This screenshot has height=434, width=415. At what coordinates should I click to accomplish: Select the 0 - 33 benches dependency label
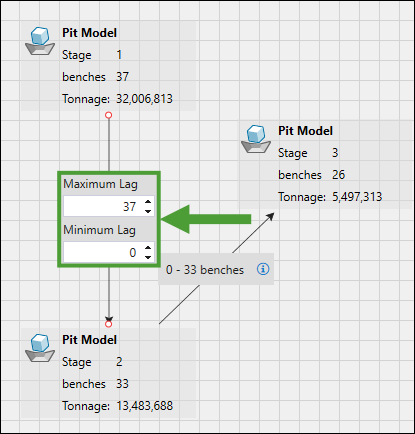point(205,270)
